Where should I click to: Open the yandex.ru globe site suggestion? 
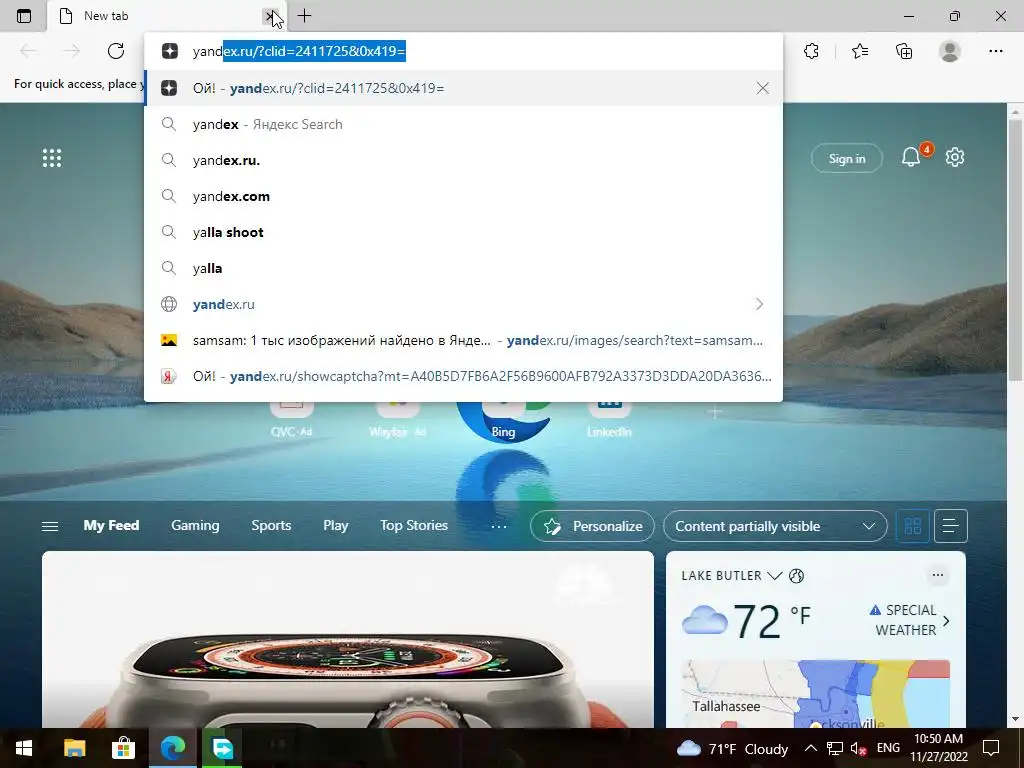click(463, 304)
